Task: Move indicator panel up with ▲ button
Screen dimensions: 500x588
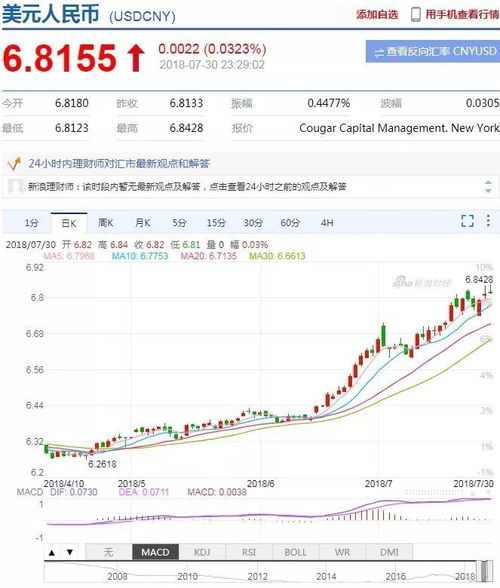Action: 52,552
